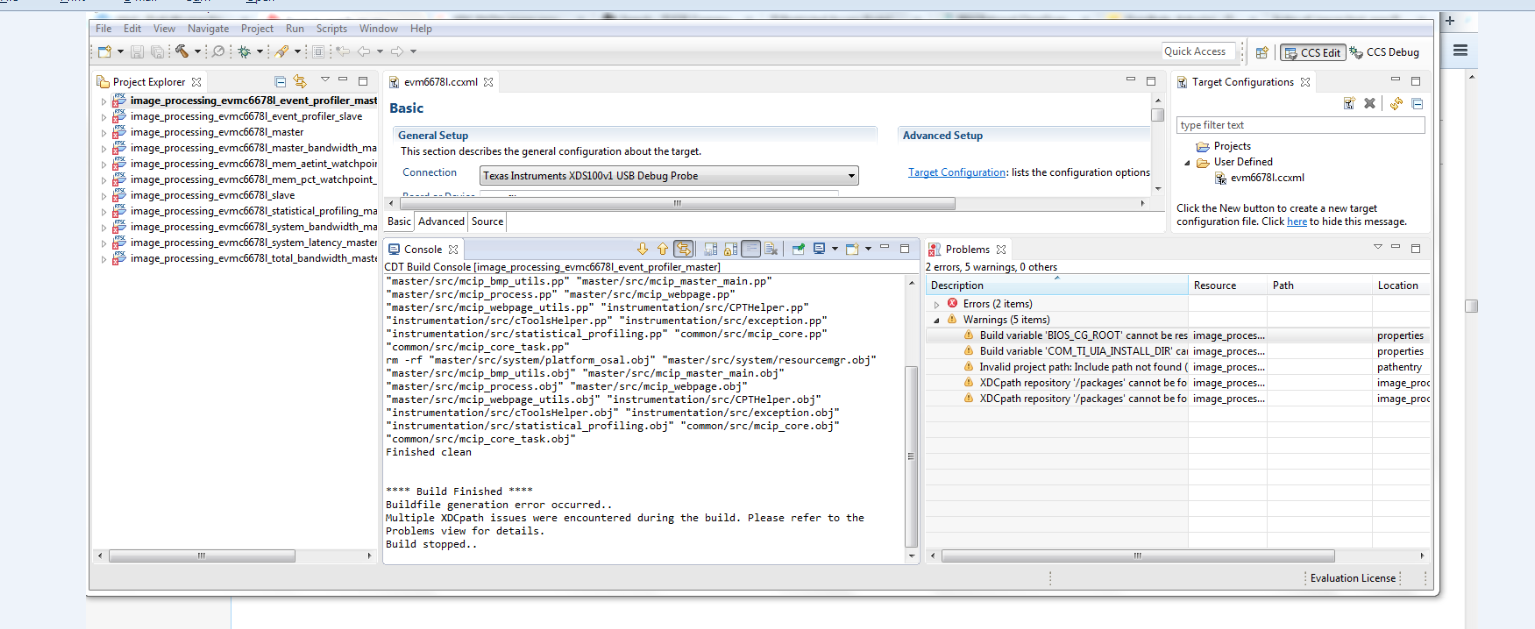Expand image_processing_evmc6678l_slave project

[x=104, y=196]
